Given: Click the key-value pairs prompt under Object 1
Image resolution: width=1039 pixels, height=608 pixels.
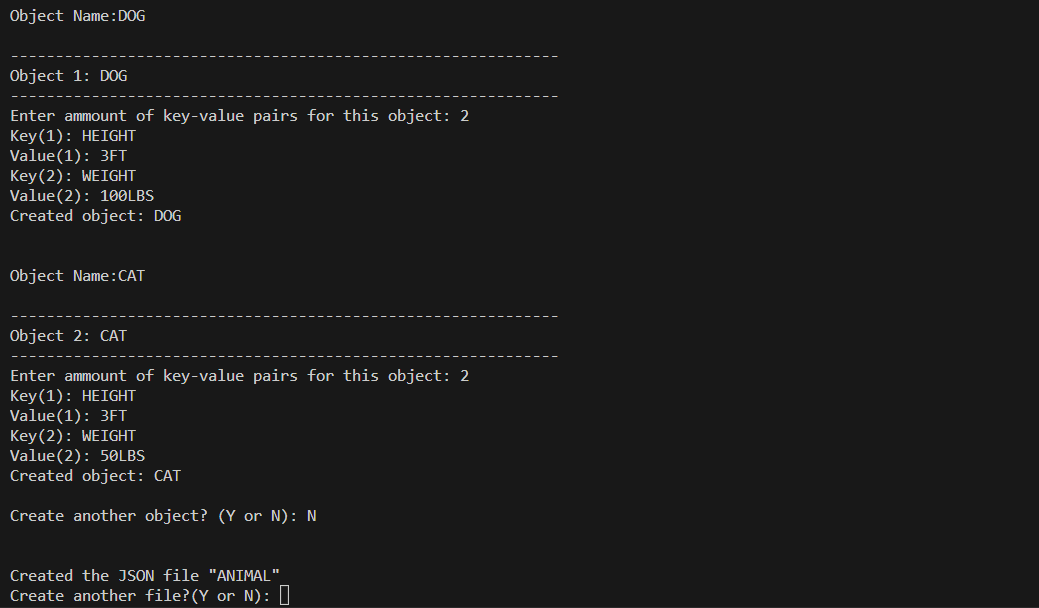Looking at the screenshot, I should pyautogui.click(x=239, y=116).
